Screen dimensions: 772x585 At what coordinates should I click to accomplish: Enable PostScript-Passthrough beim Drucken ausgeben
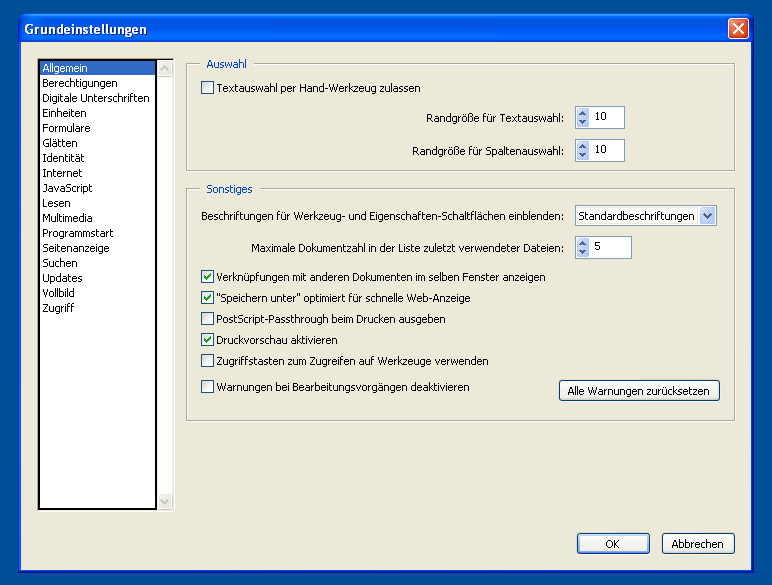[x=207, y=319]
